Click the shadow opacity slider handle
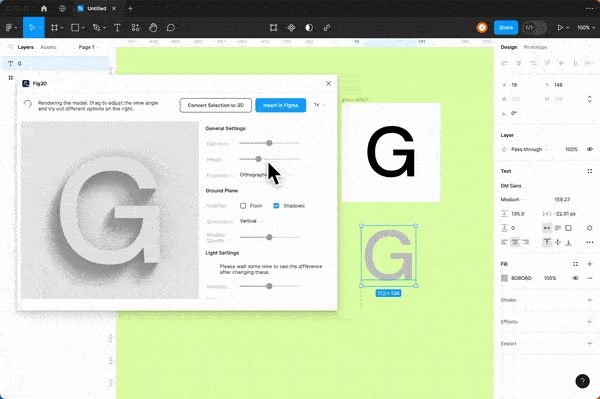600x399 pixels. point(269,237)
